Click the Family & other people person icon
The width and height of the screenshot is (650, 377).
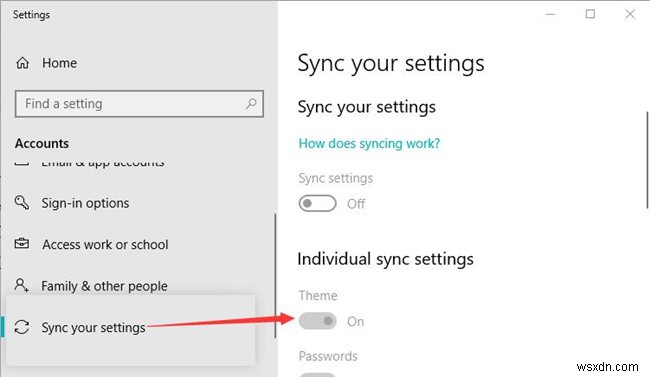tap(21, 285)
